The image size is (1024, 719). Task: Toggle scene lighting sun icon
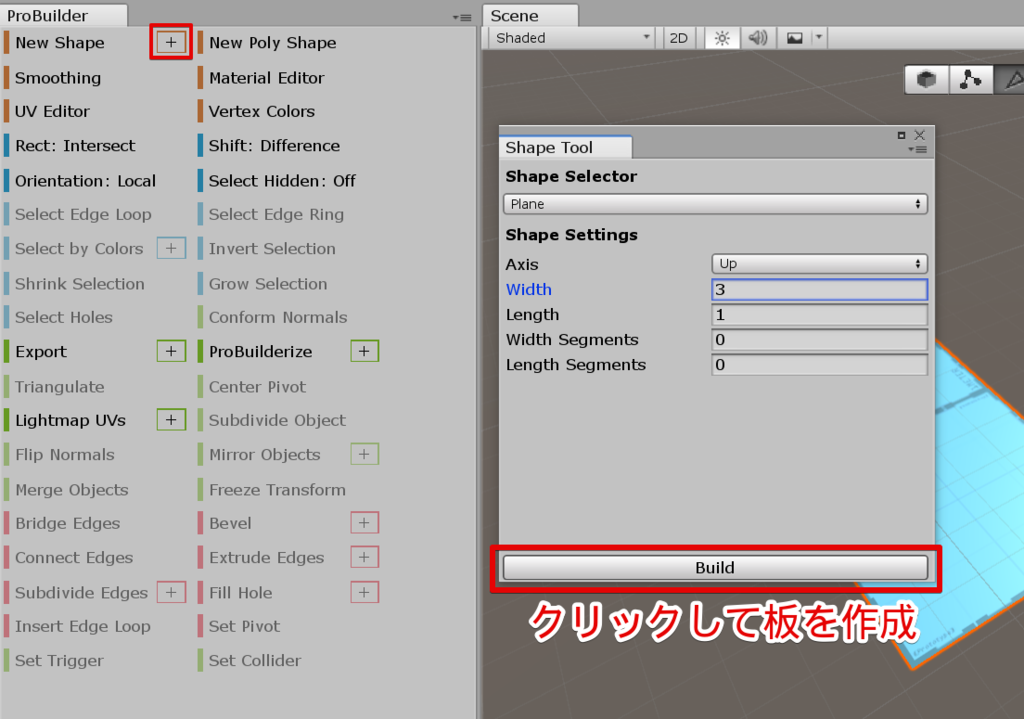coord(722,38)
